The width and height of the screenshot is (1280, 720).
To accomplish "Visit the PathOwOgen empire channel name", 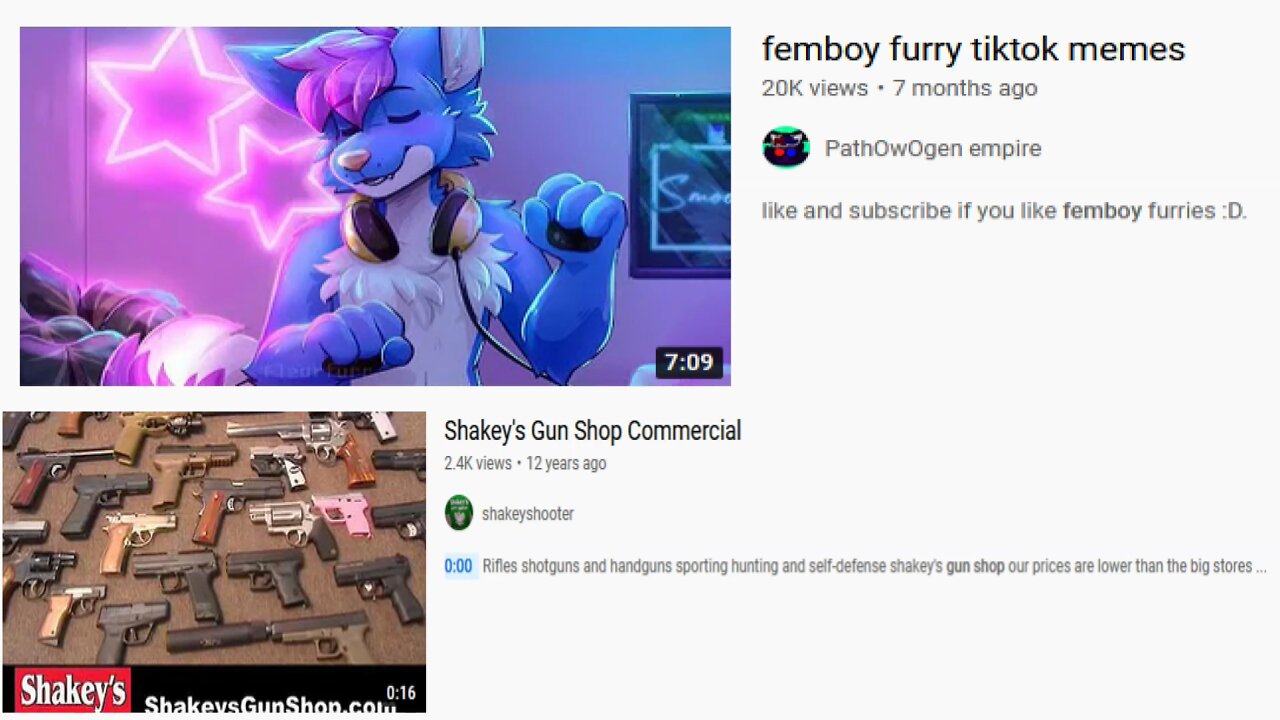I will [933, 148].
